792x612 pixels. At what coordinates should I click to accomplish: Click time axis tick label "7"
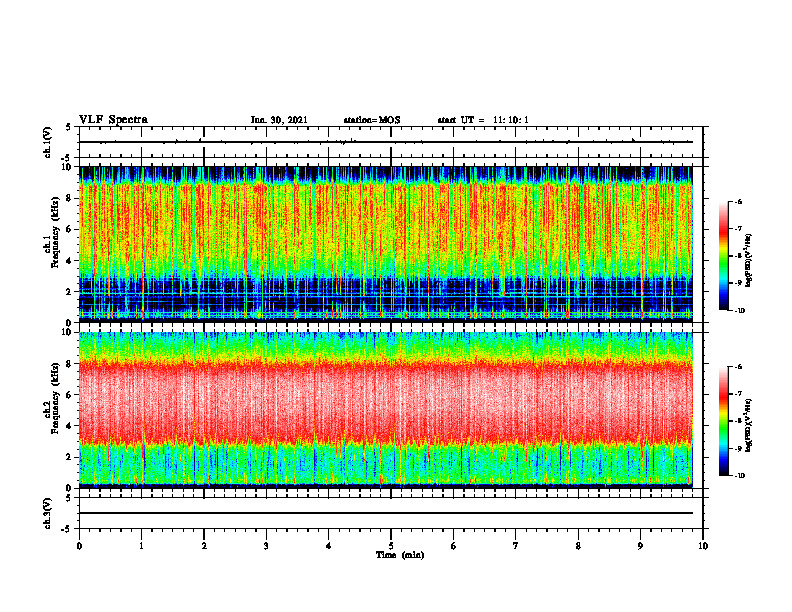(x=516, y=546)
